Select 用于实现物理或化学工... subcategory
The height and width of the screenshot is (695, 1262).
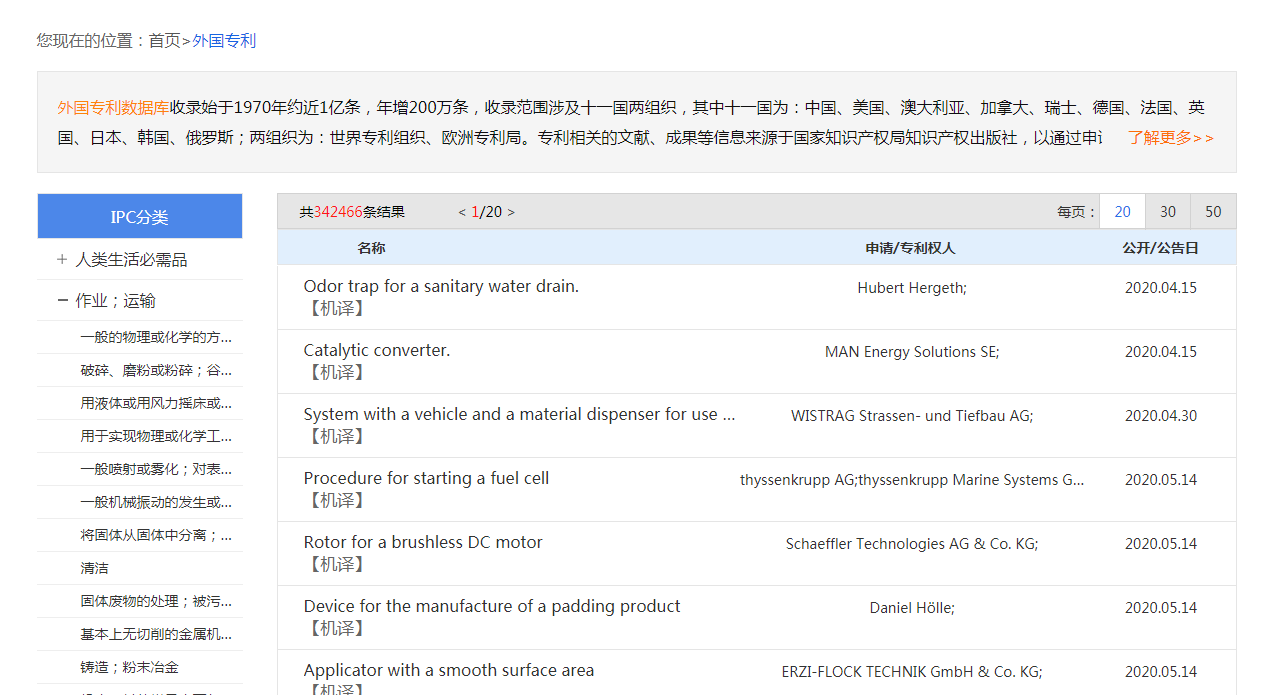[156, 436]
